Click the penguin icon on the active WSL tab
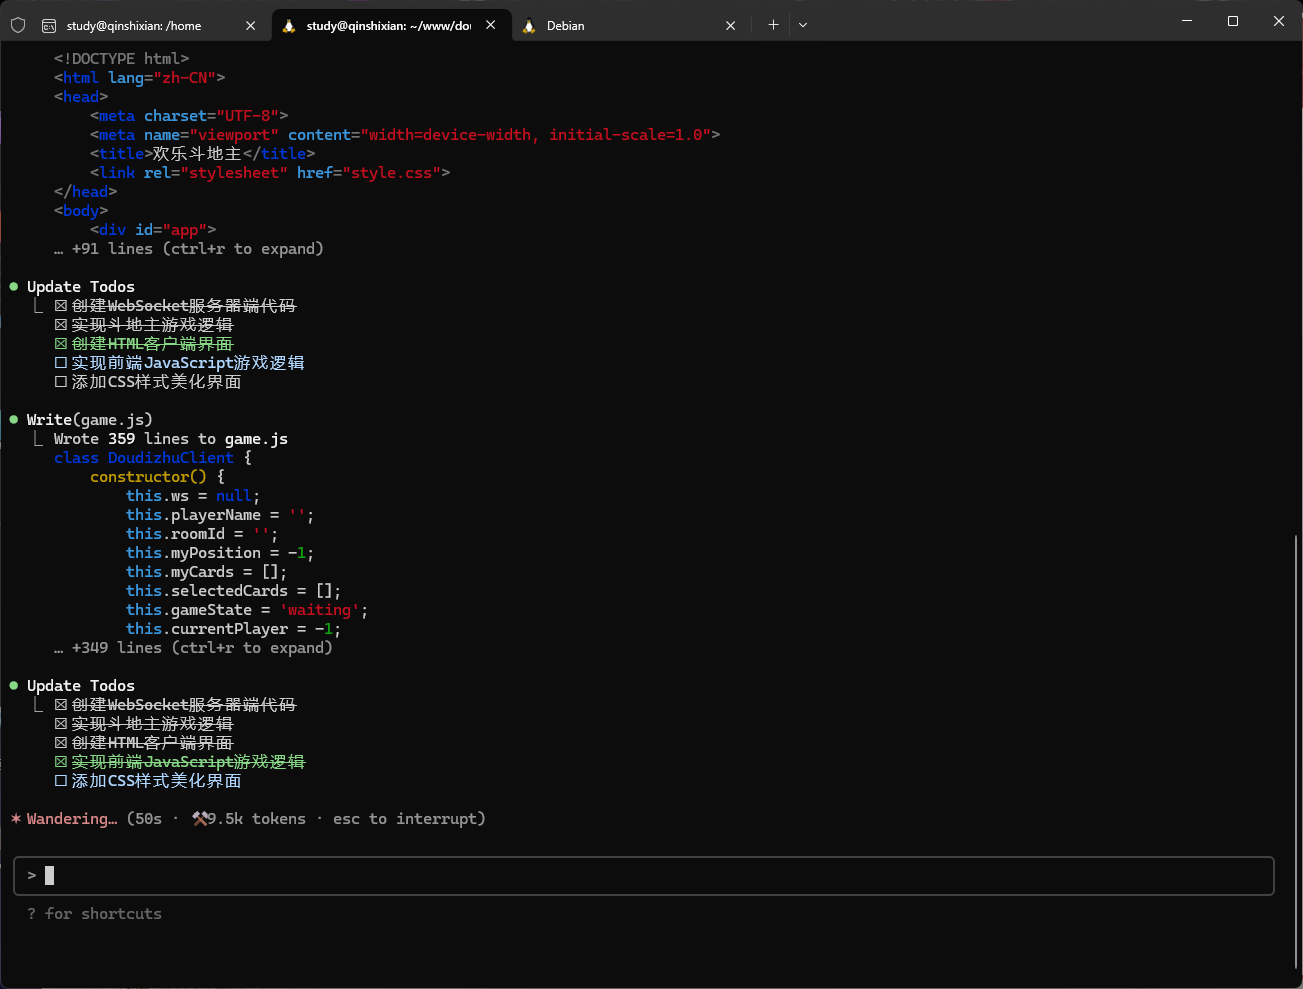 [x=289, y=25]
